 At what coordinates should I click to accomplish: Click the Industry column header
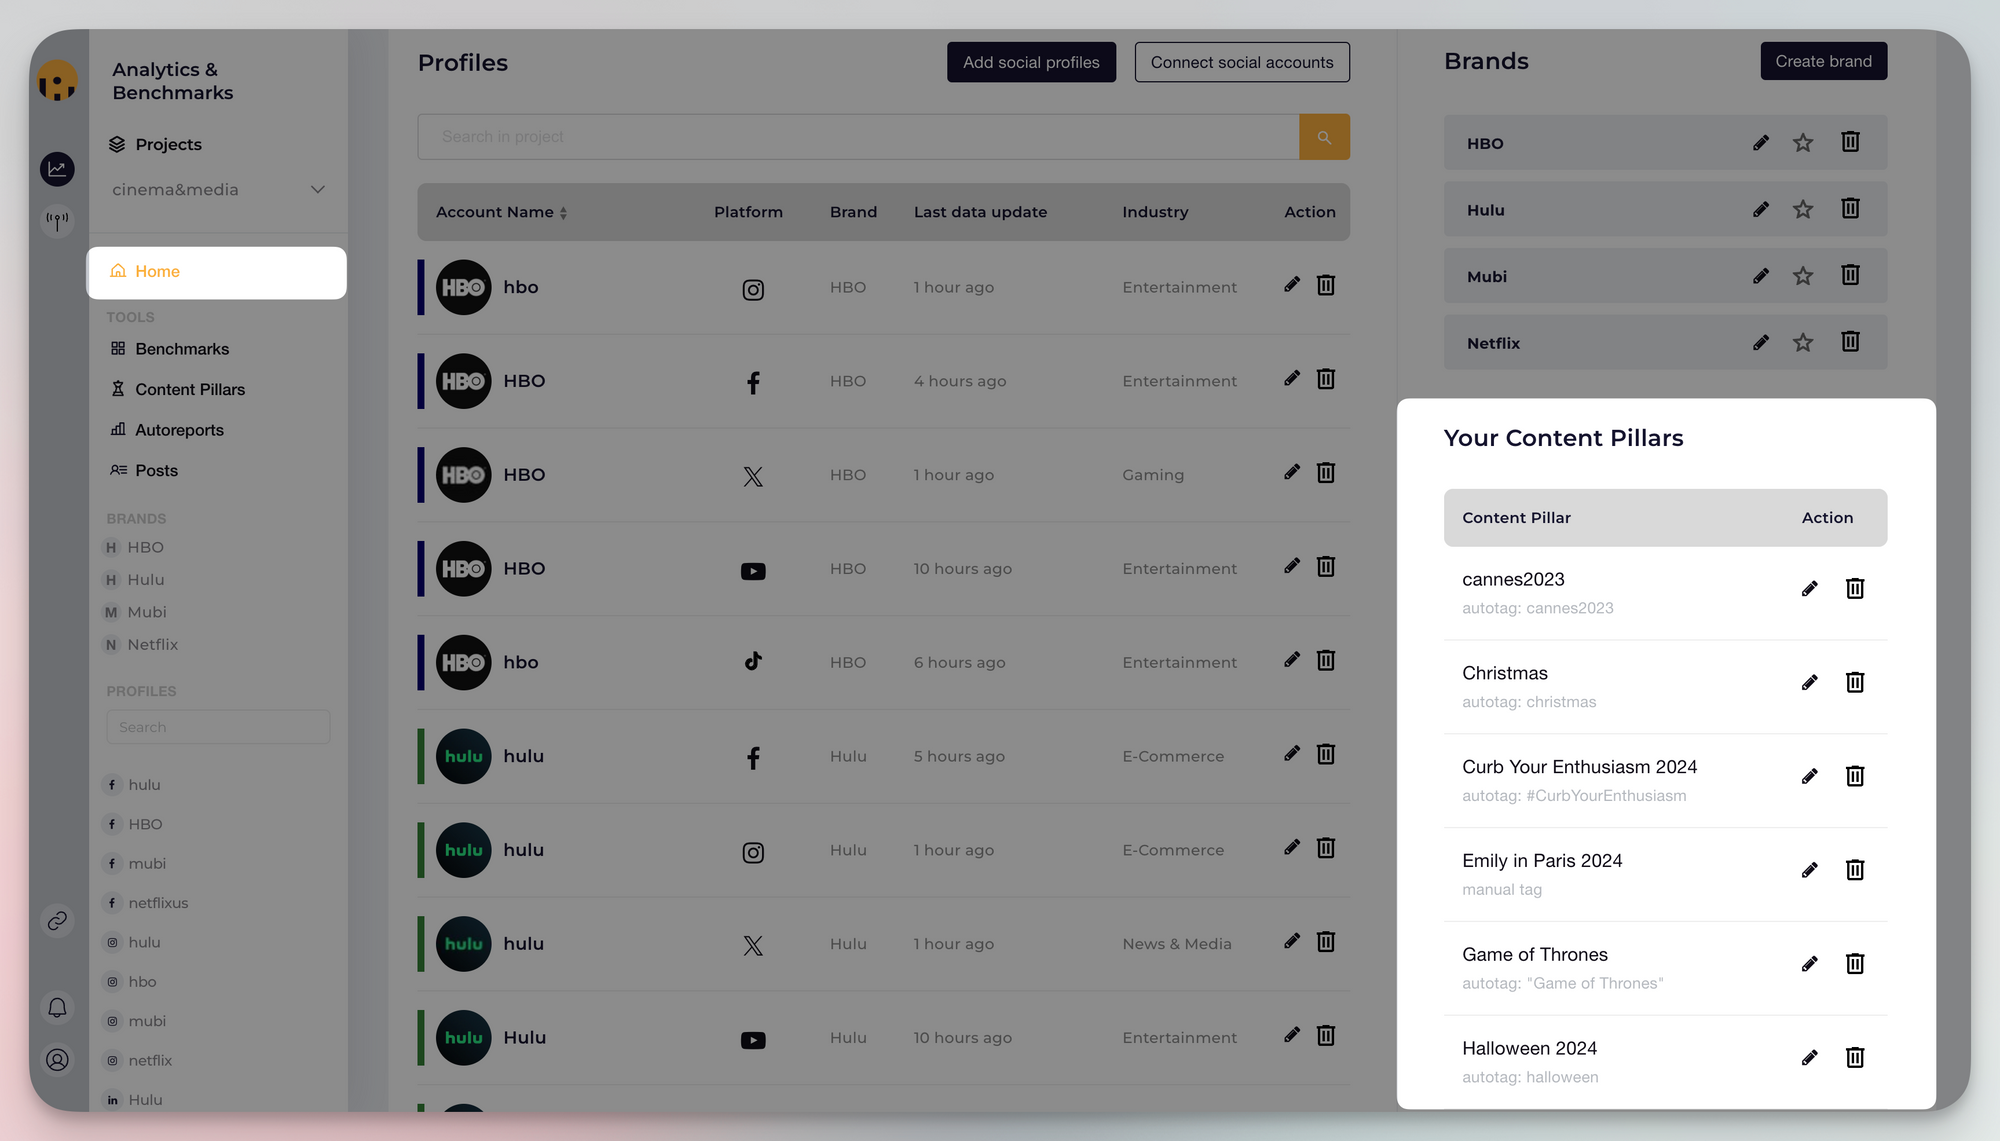tap(1155, 212)
